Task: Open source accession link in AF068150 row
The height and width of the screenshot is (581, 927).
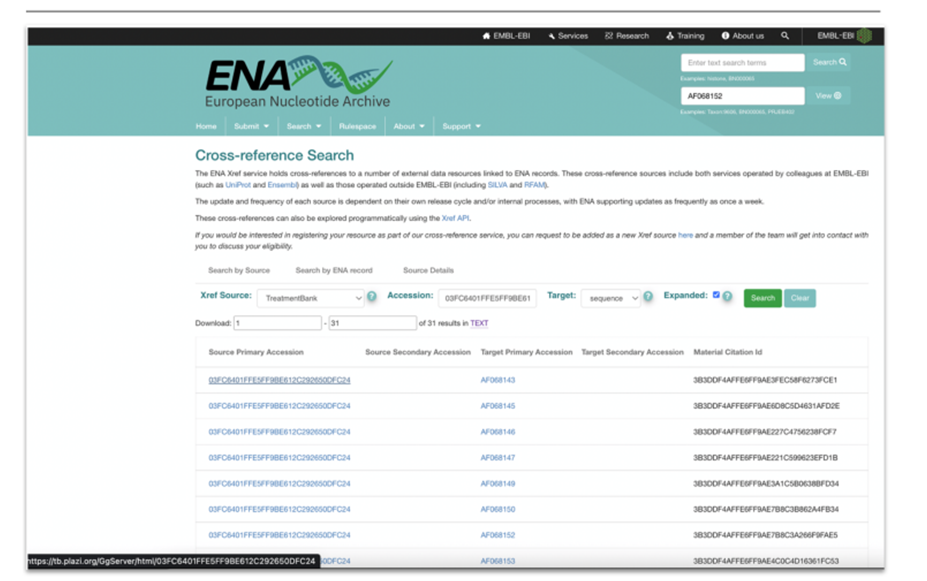Action: click(279, 509)
